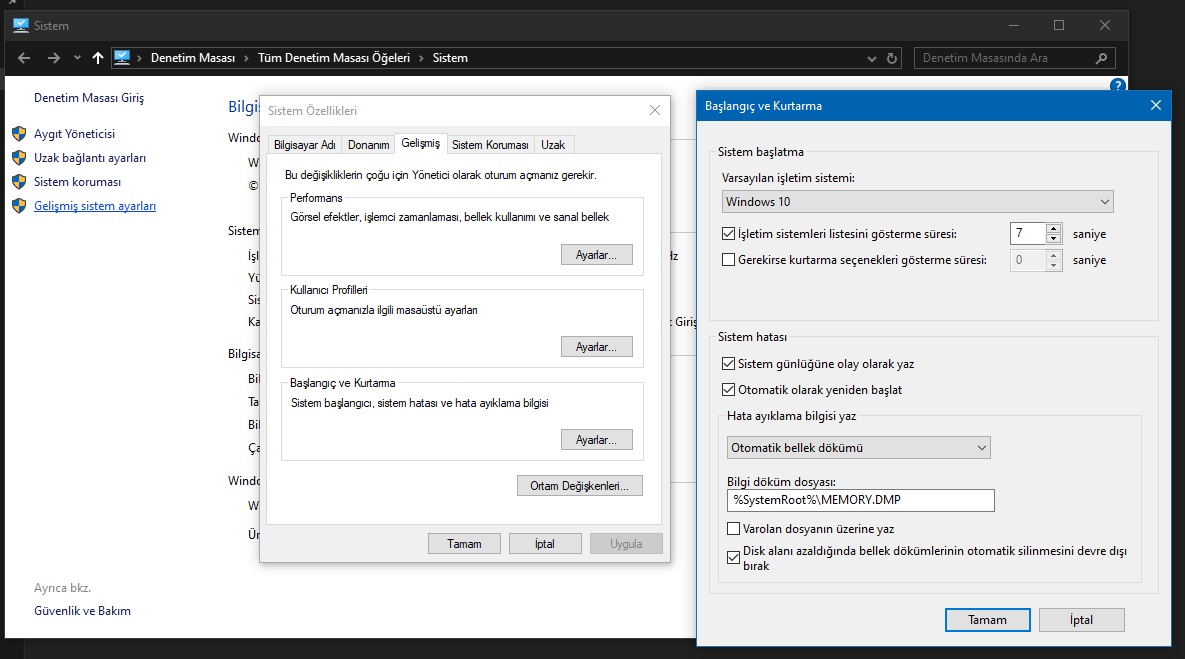The image size is (1185, 659).
Task: Click shield icon beside Sistem koruması
Action: click(x=20, y=182)
